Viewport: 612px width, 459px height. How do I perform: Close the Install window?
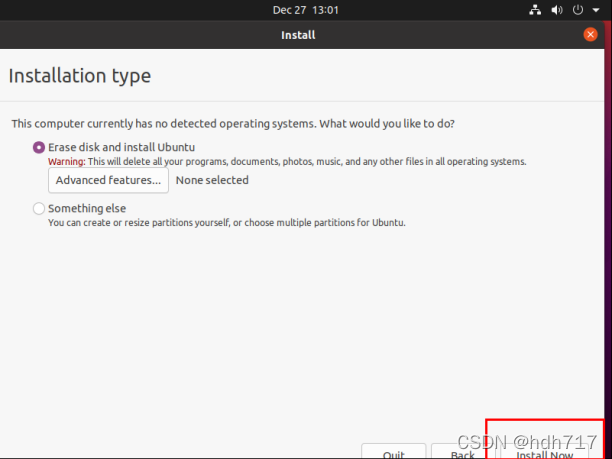coord(590,35)
